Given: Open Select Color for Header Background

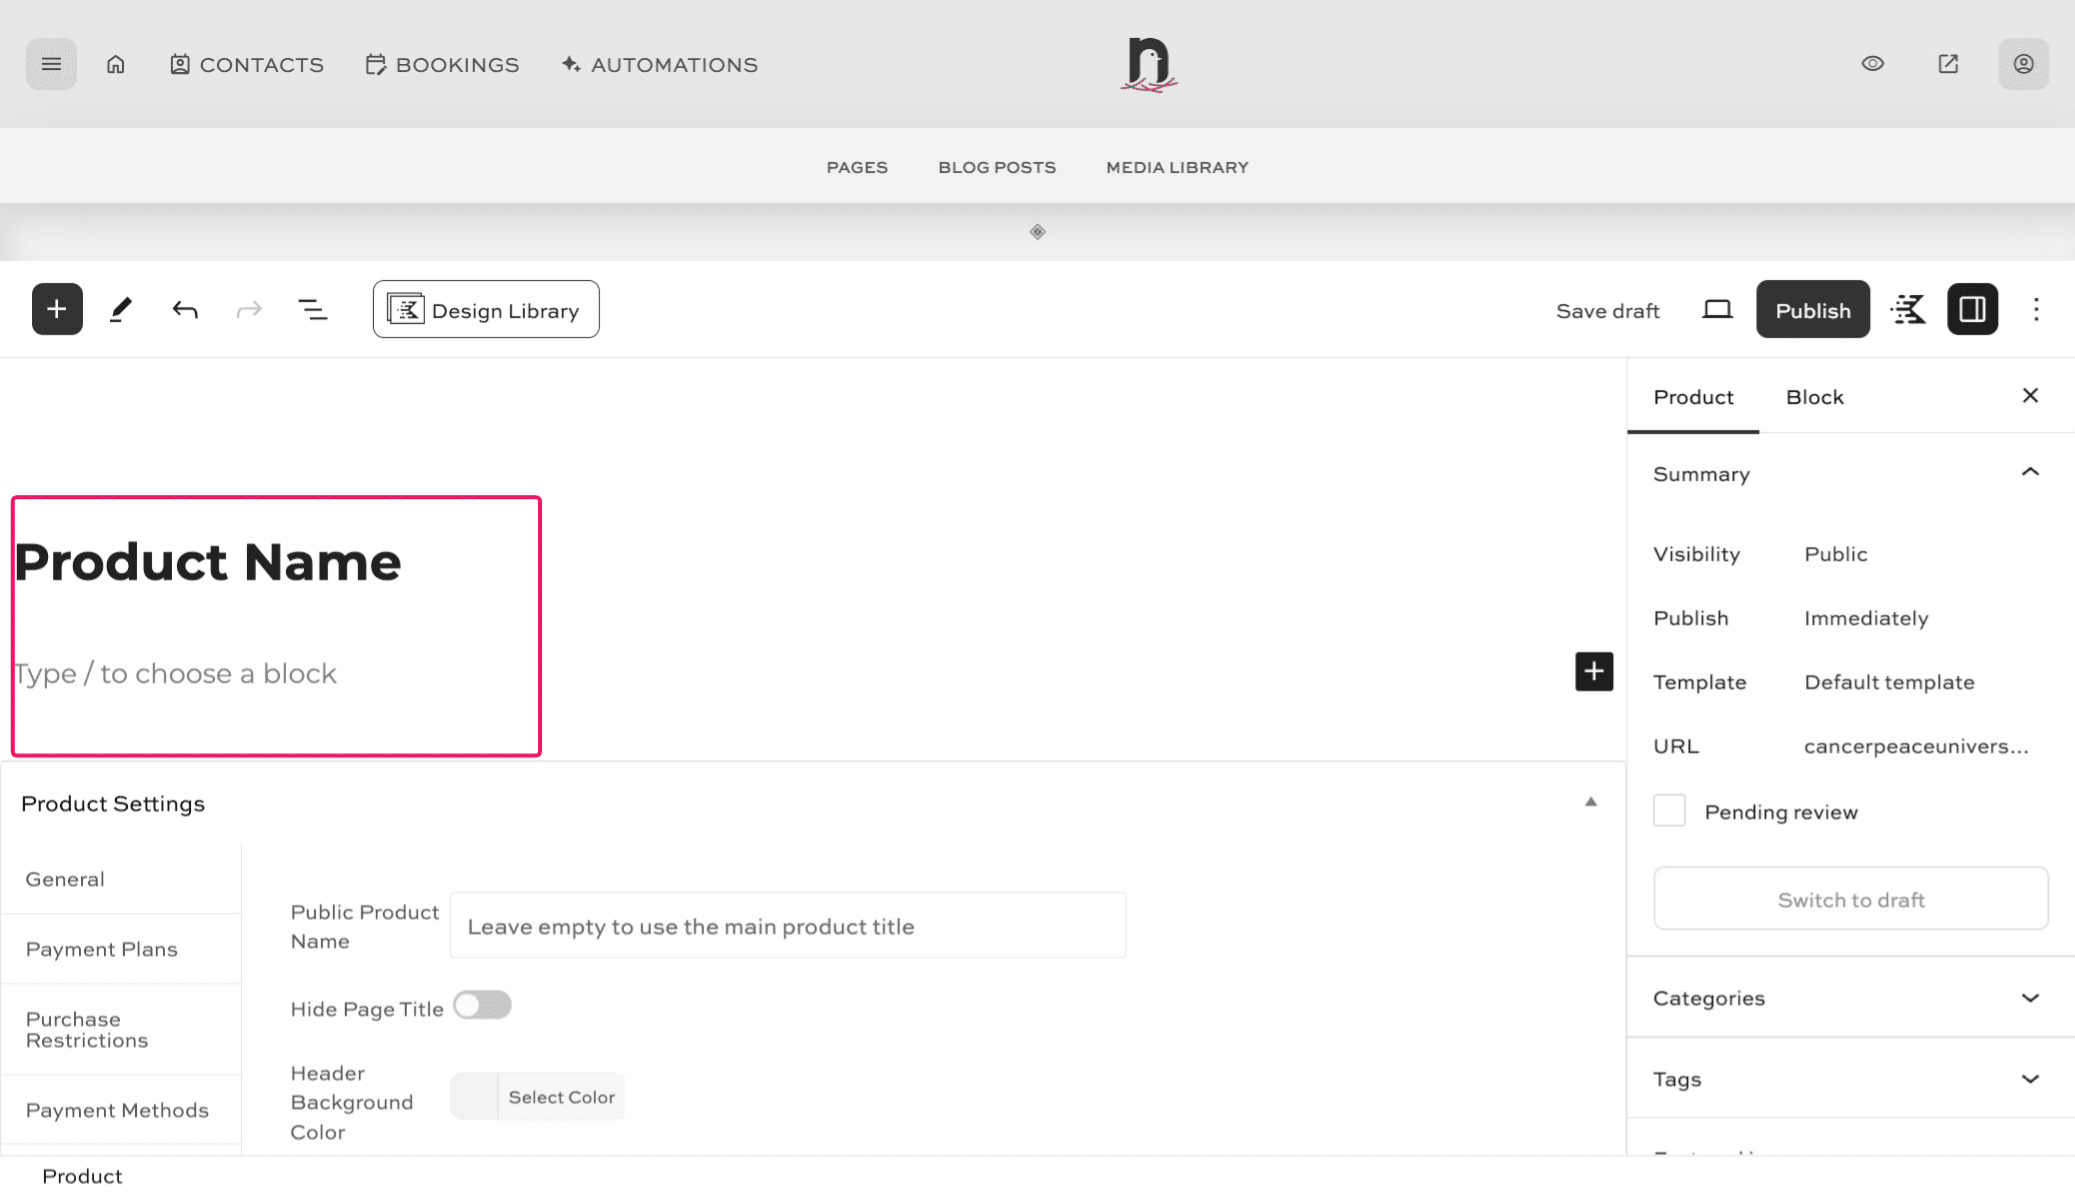Looking at the screenshot, I should (x=561, y=1096).
